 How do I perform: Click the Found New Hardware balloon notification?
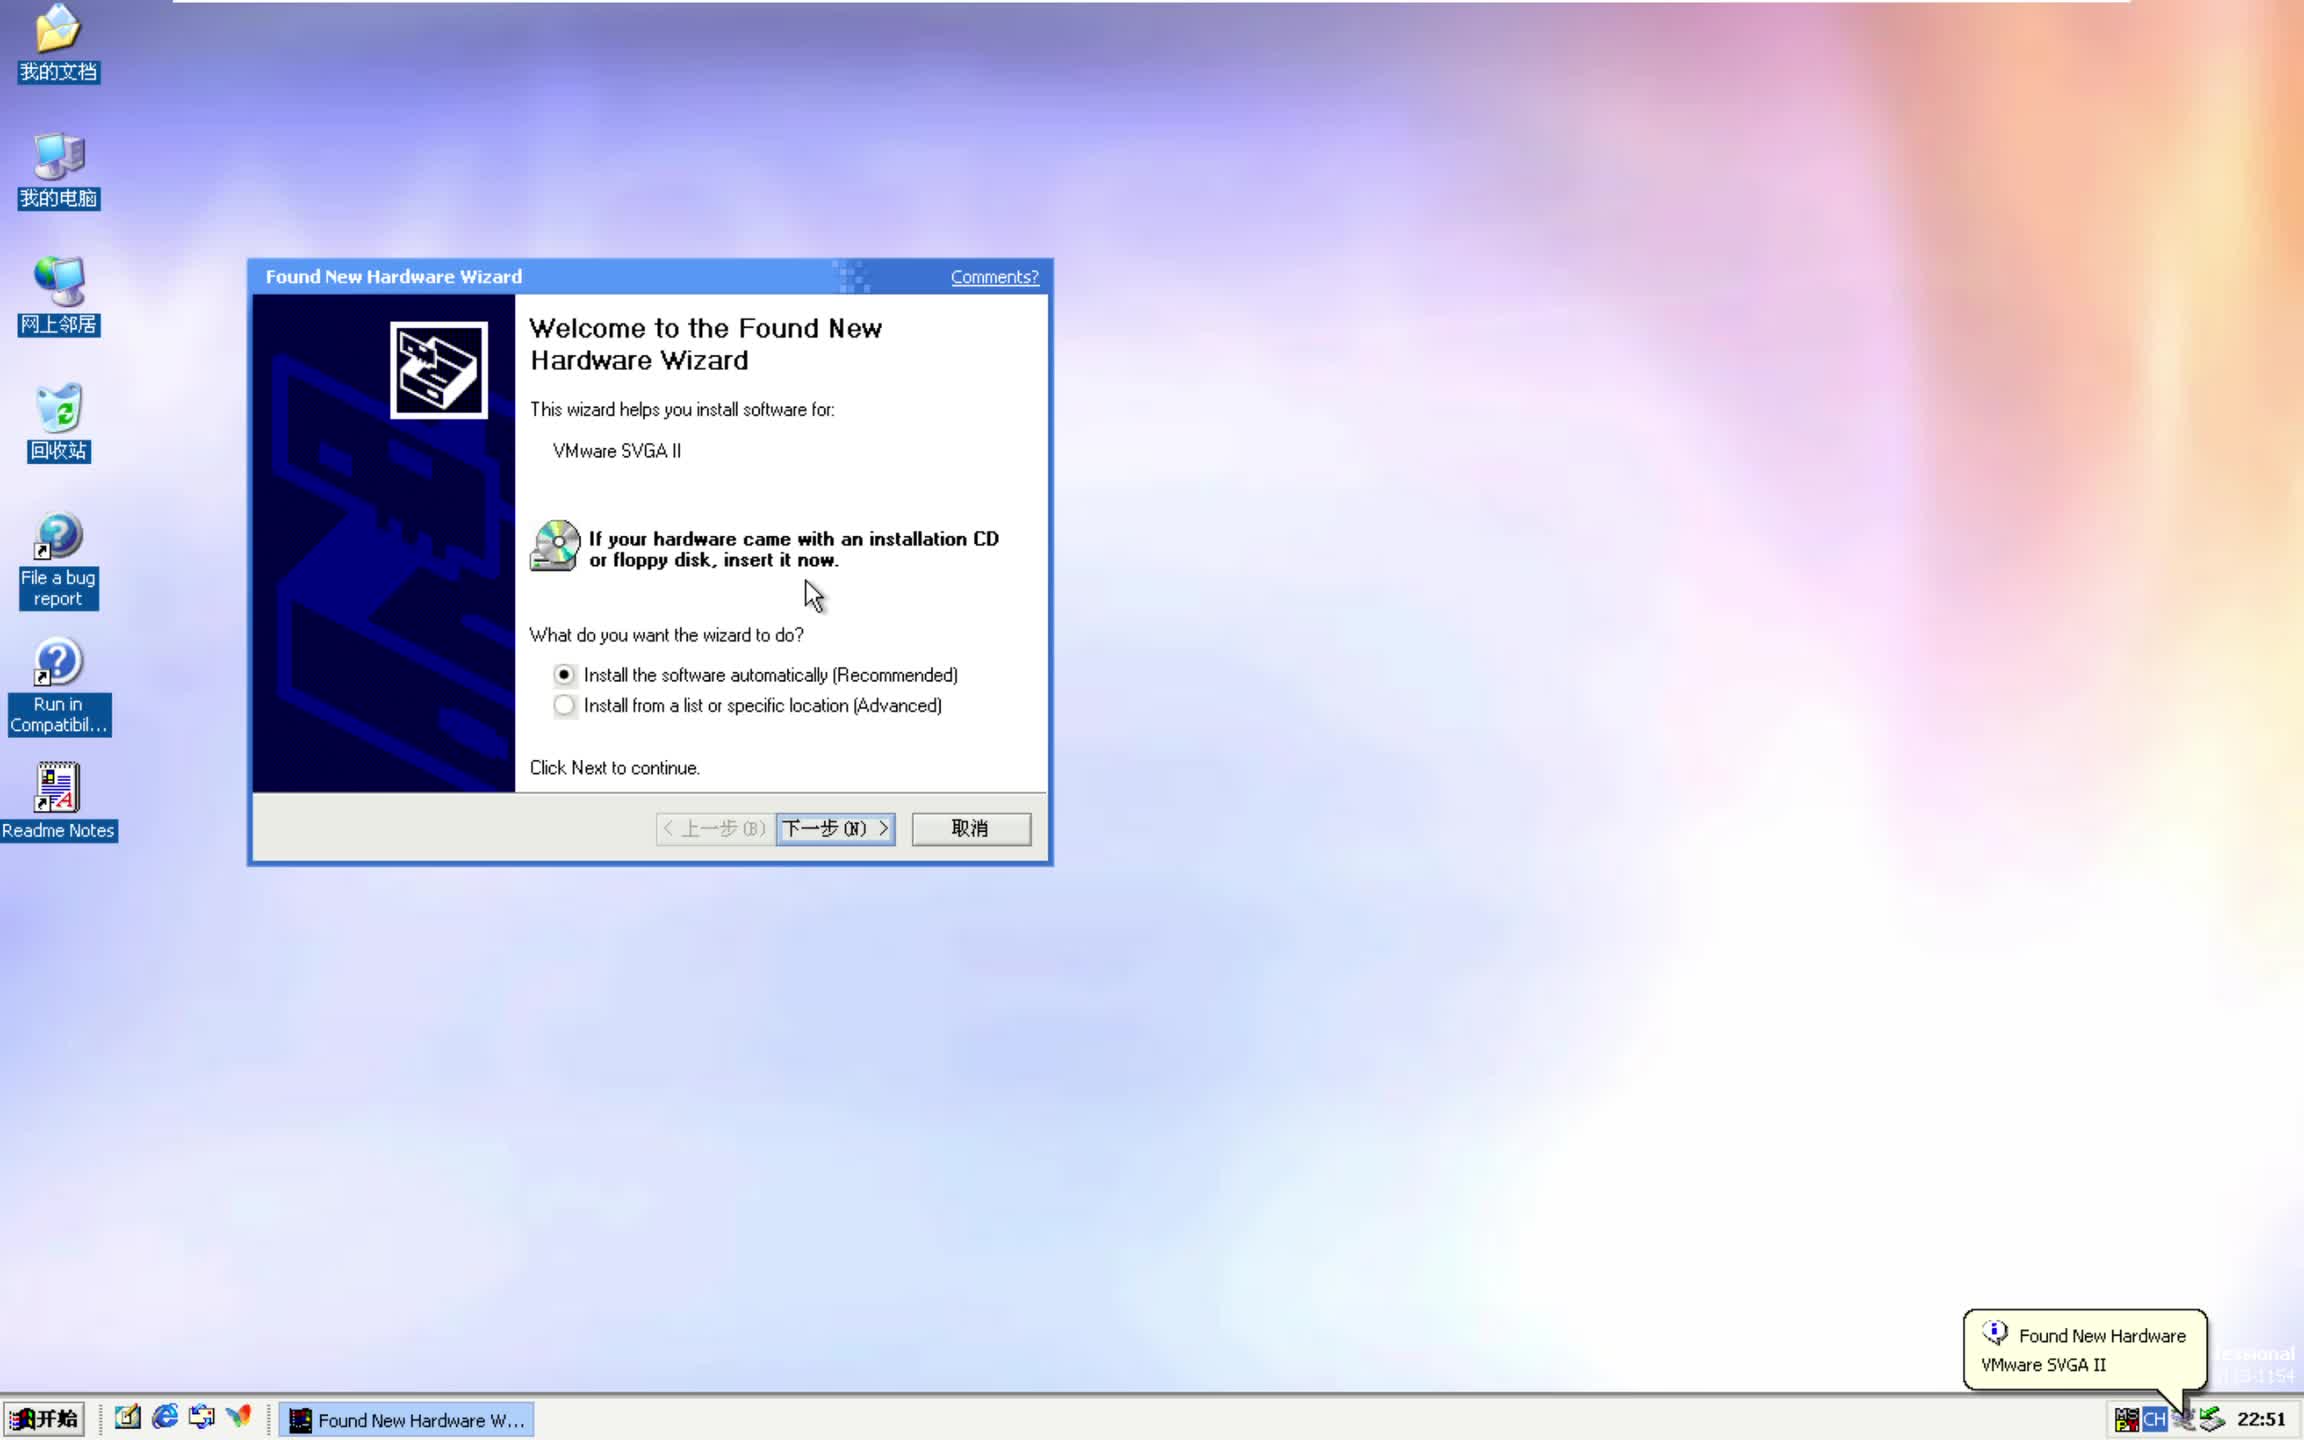pyautogui.click(x=2085, y=1349)
